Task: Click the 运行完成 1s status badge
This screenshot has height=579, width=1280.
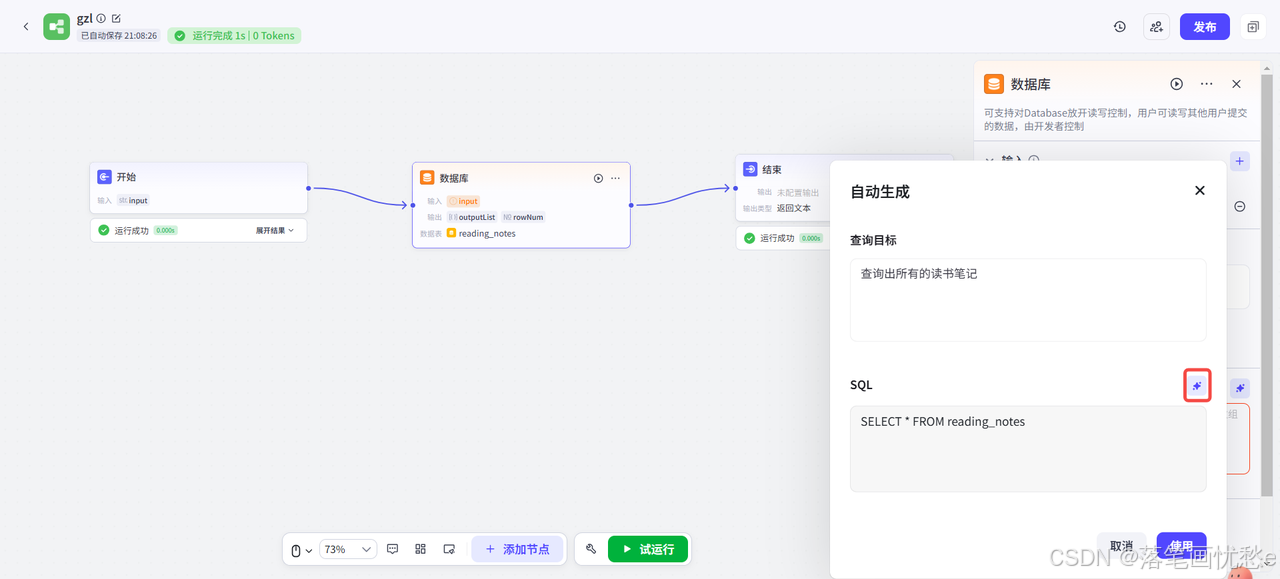Action: tap(234, 35)
